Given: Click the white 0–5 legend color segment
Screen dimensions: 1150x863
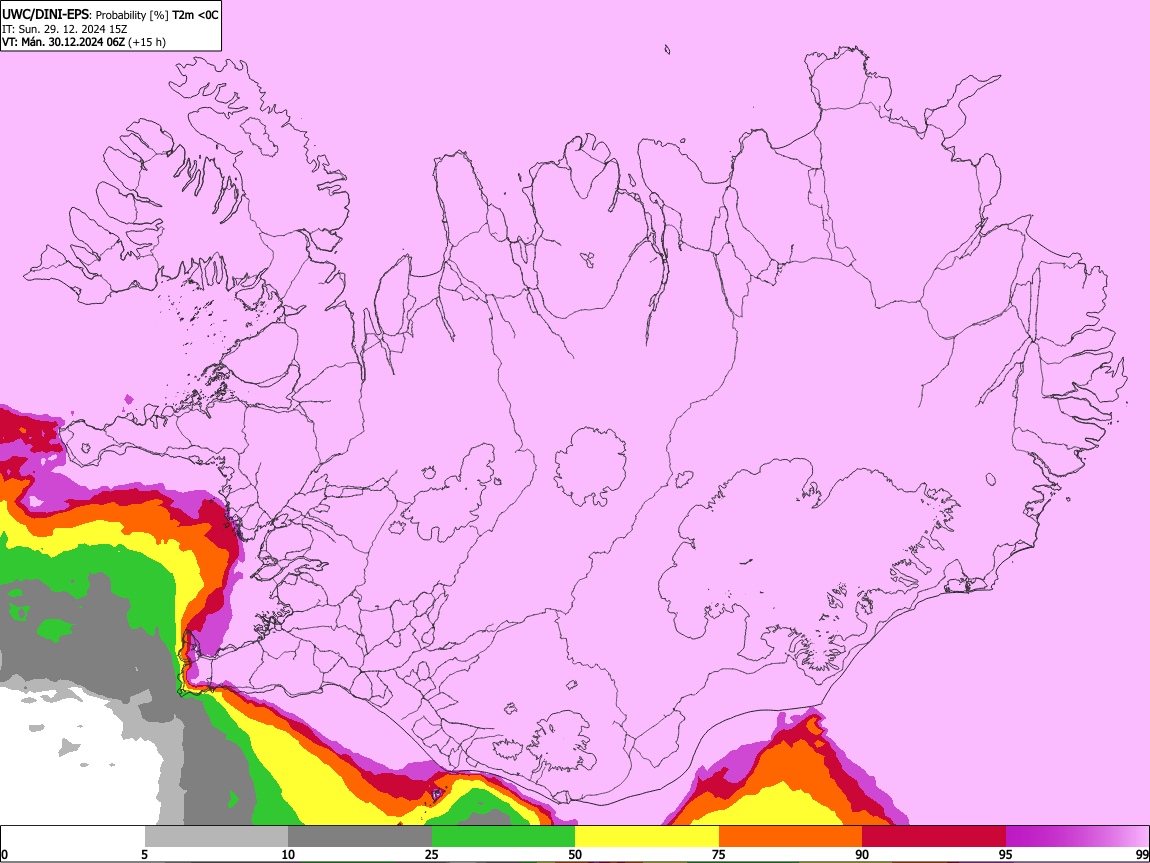Looking at the screenshot, I should [73, 837].
